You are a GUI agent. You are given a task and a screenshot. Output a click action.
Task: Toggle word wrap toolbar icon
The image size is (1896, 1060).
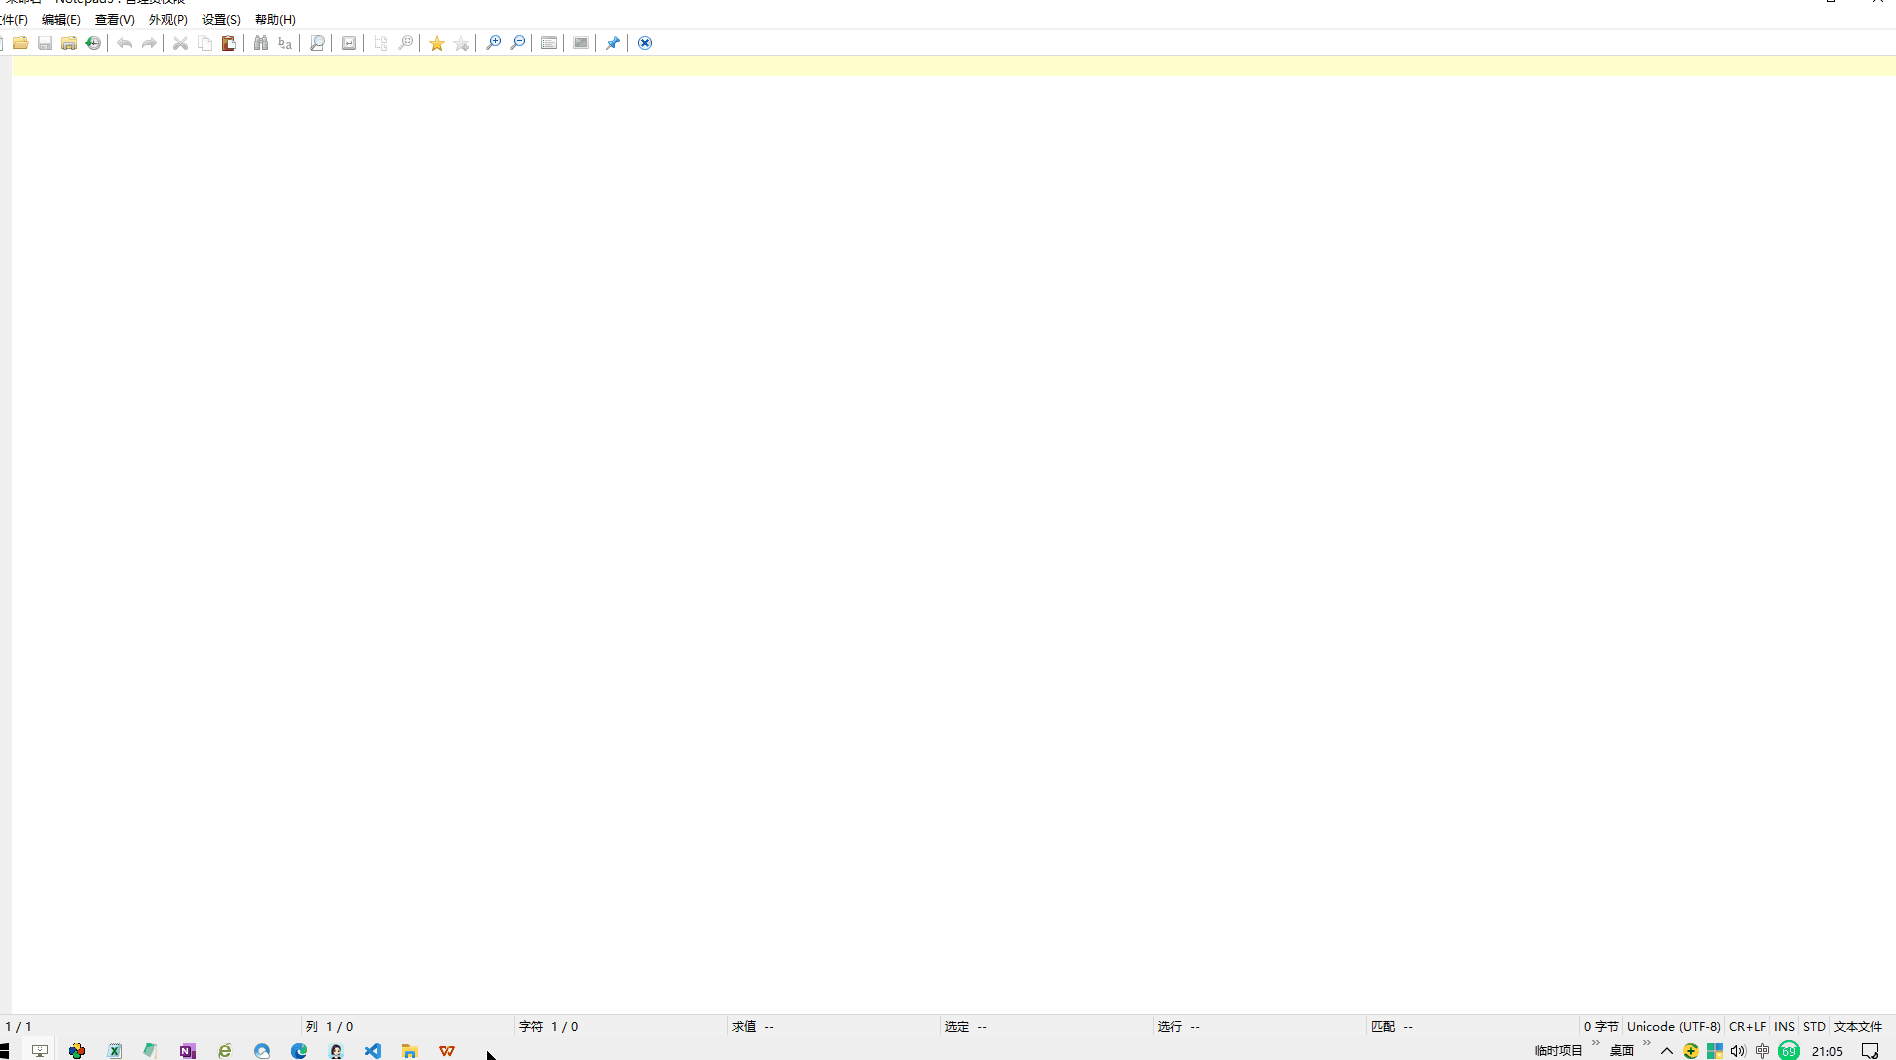pos(349,43)
